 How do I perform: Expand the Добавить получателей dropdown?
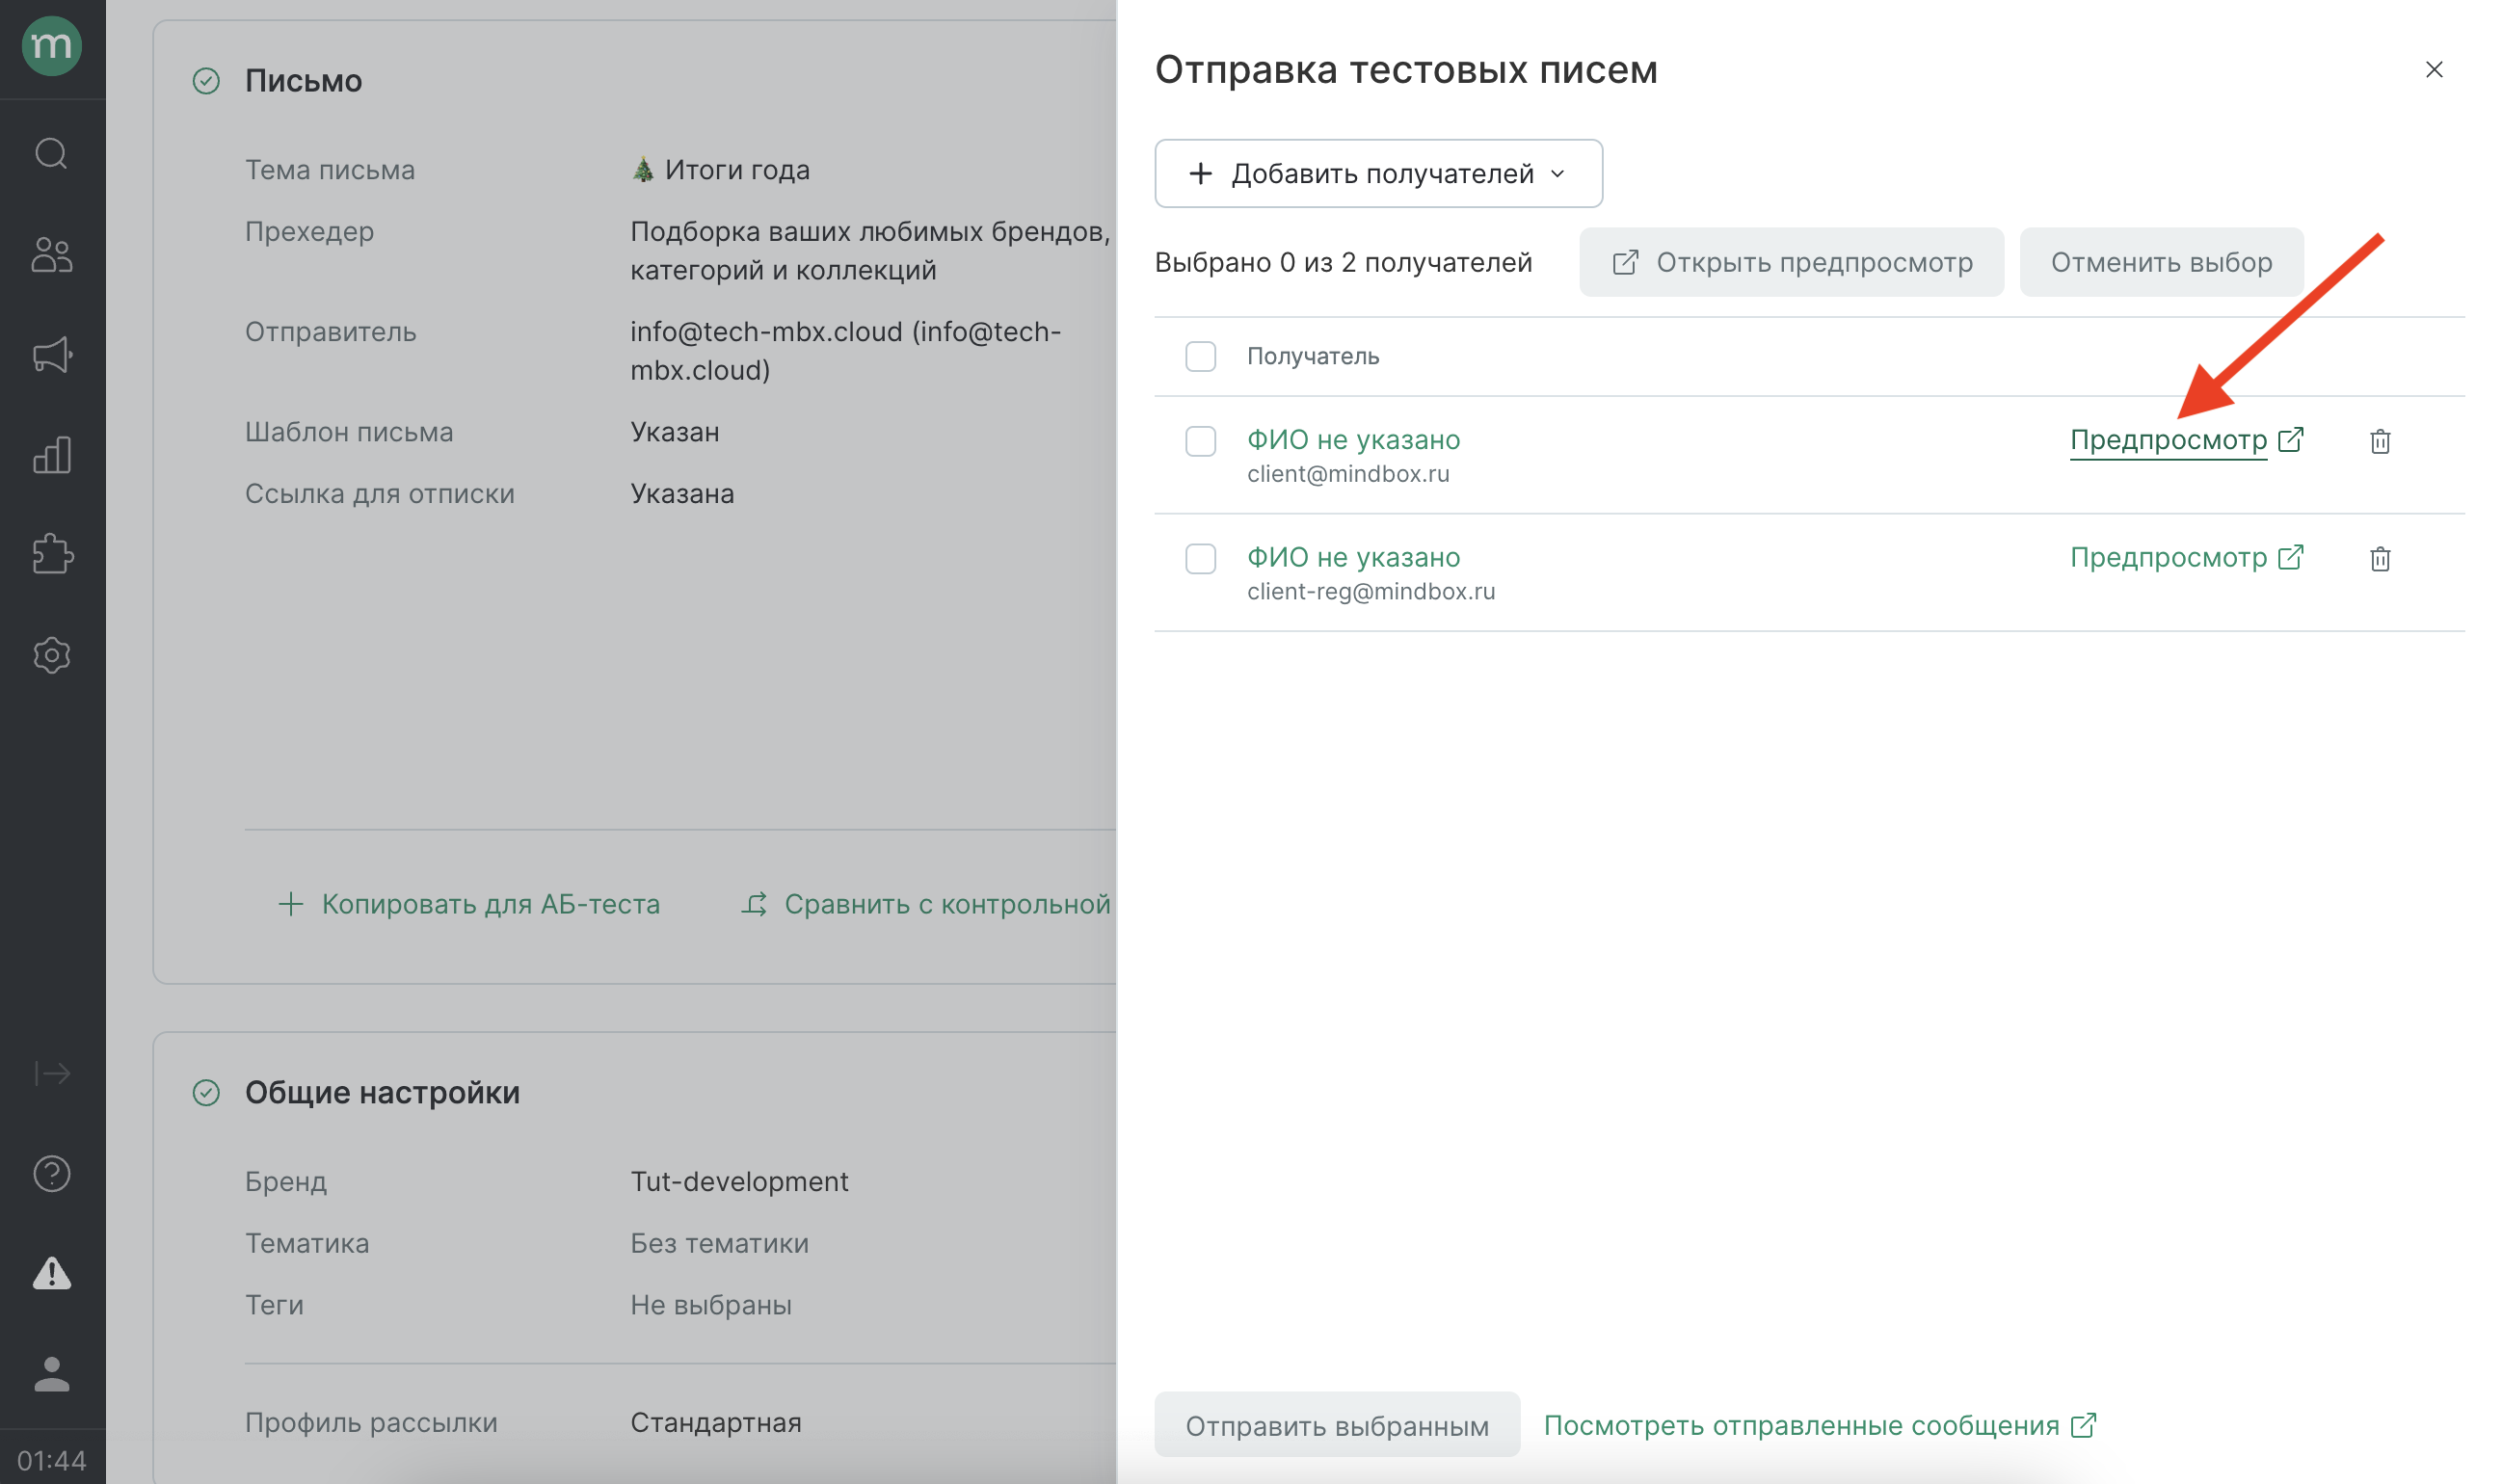click(x=1378, y=174)
